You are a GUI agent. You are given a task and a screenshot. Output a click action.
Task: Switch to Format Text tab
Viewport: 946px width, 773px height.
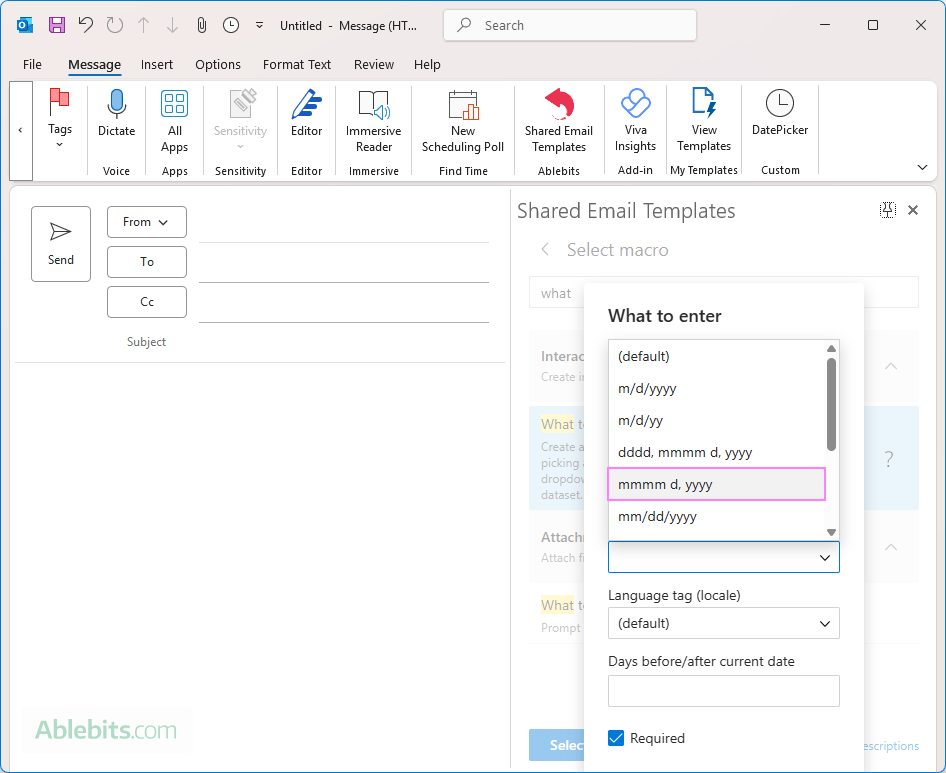[x=297, y=65]
